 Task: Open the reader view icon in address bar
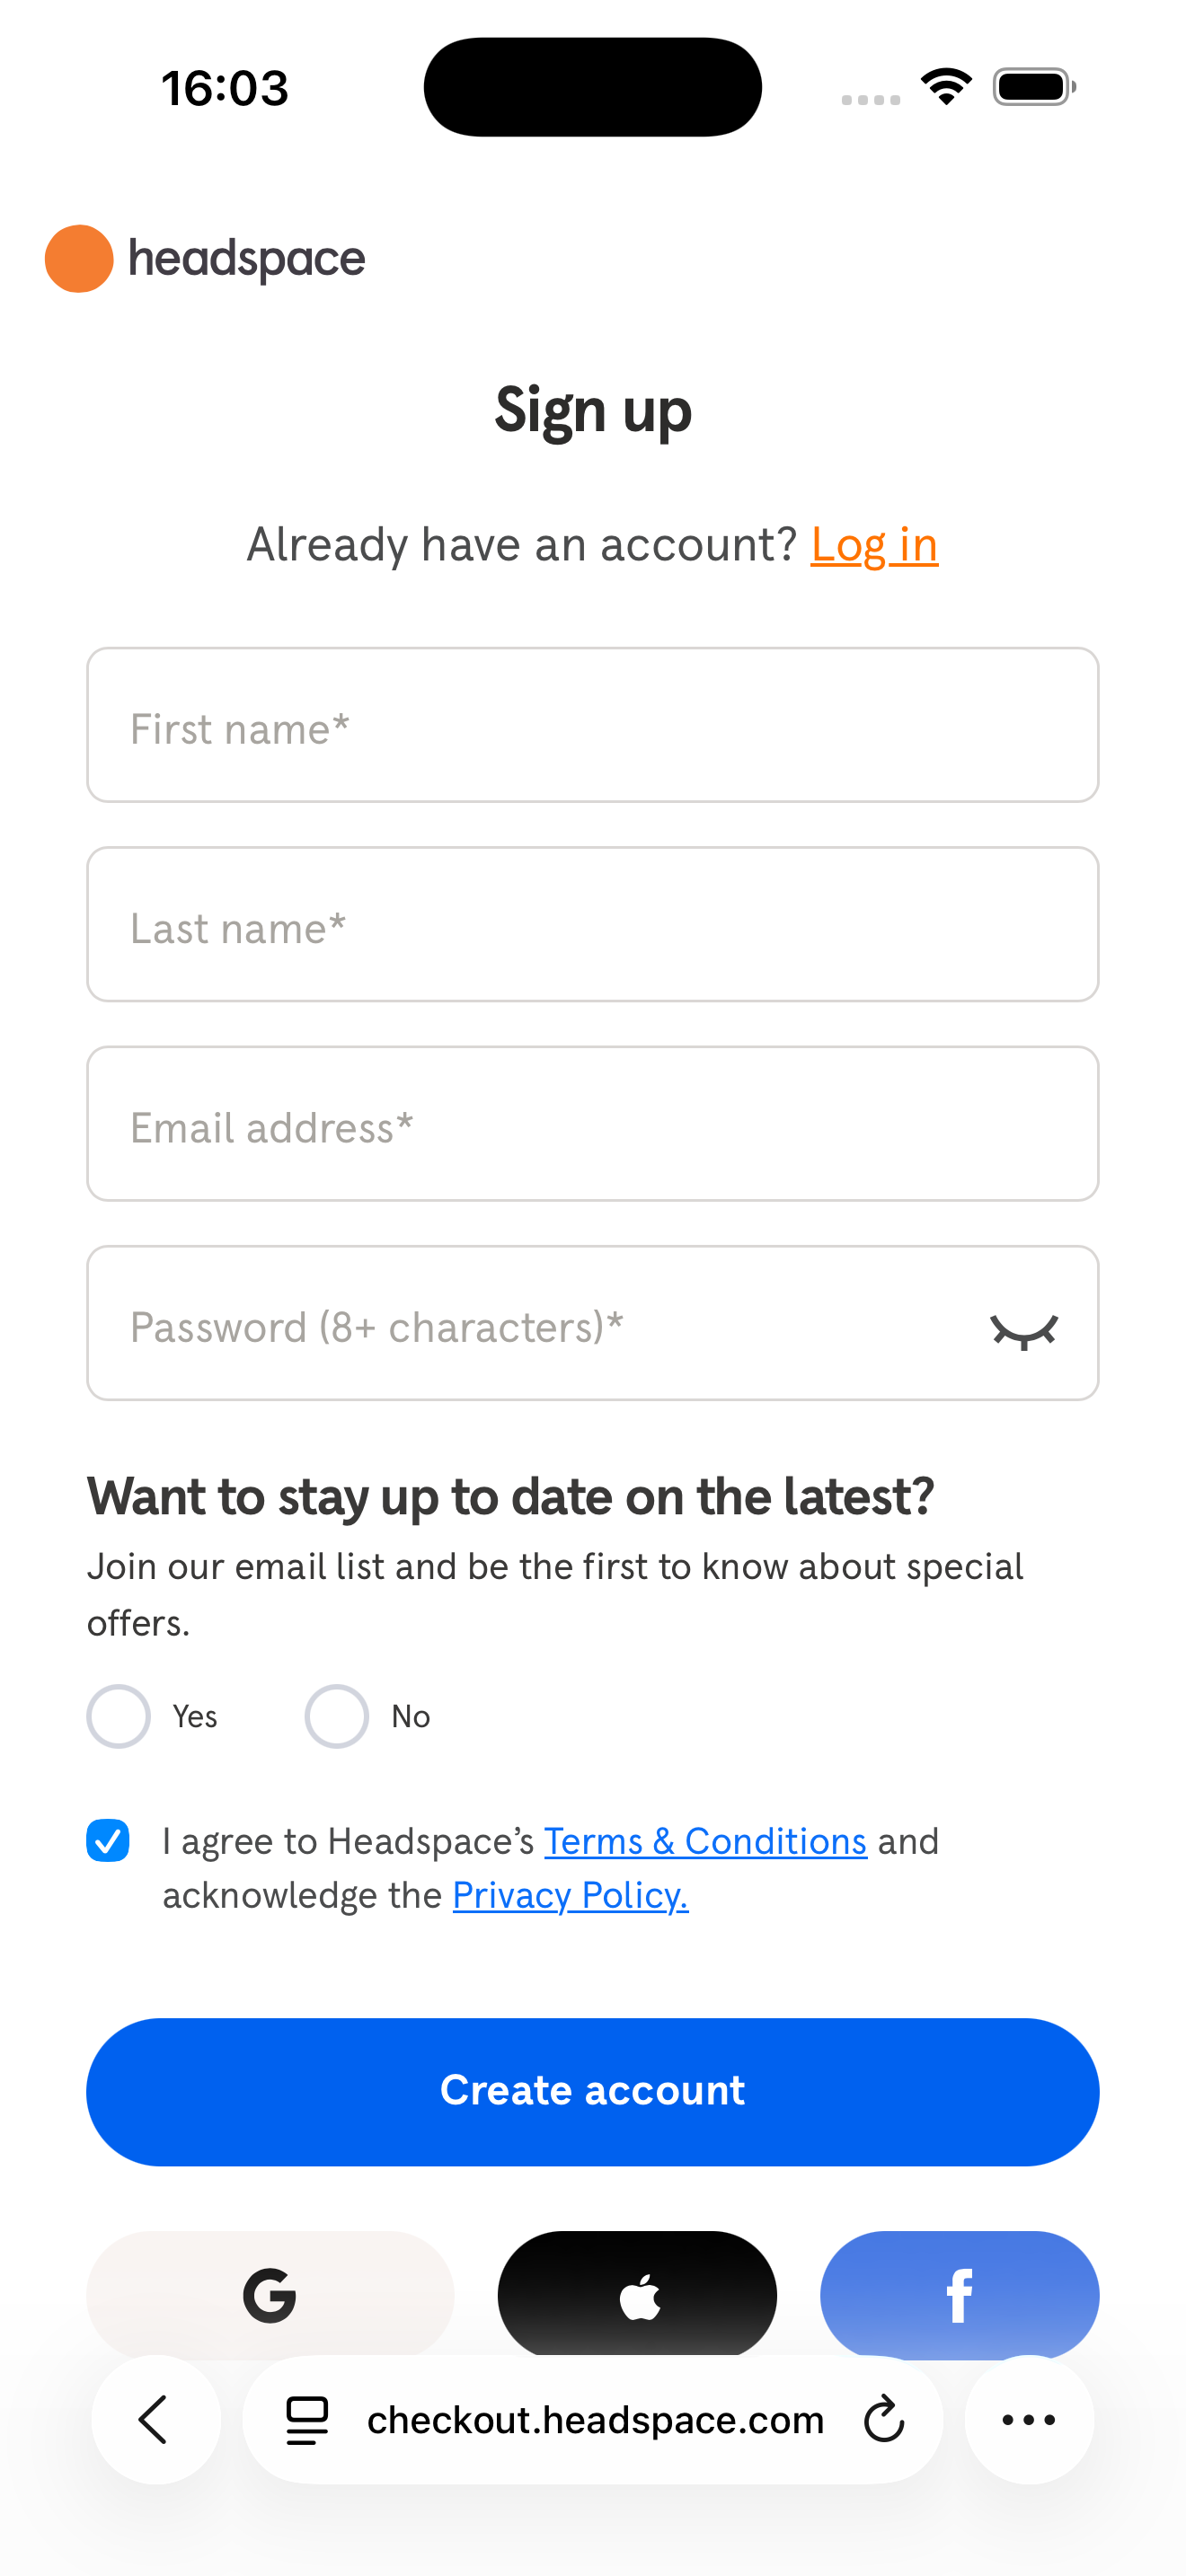pos(306,2420)
